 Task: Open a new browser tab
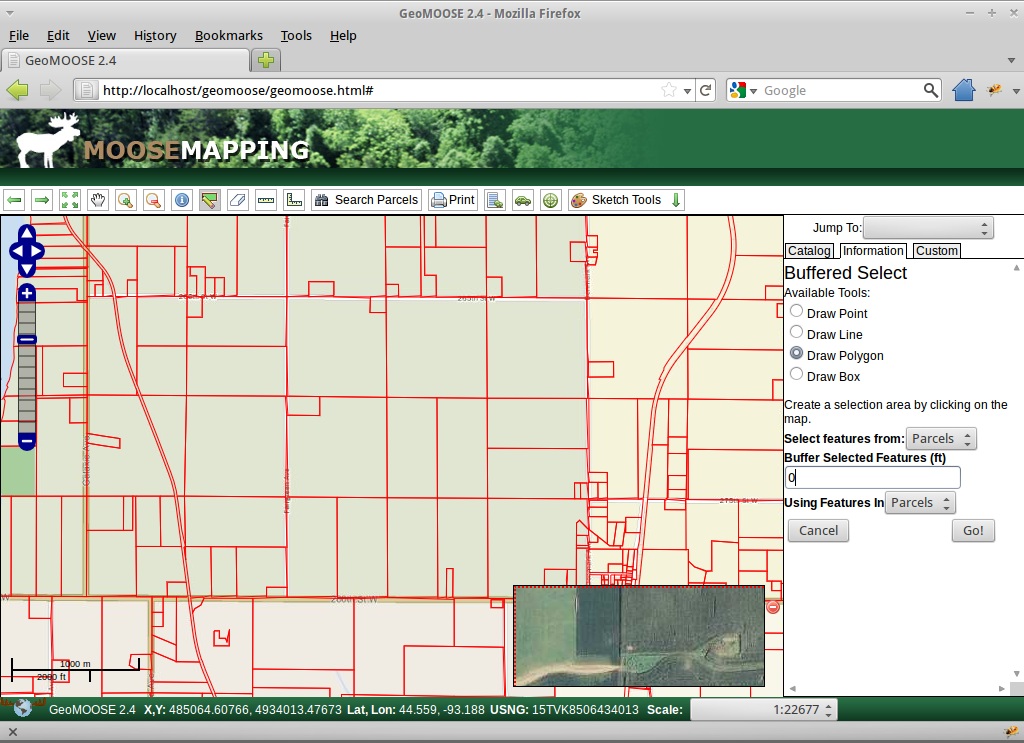(x=266, y=61)
